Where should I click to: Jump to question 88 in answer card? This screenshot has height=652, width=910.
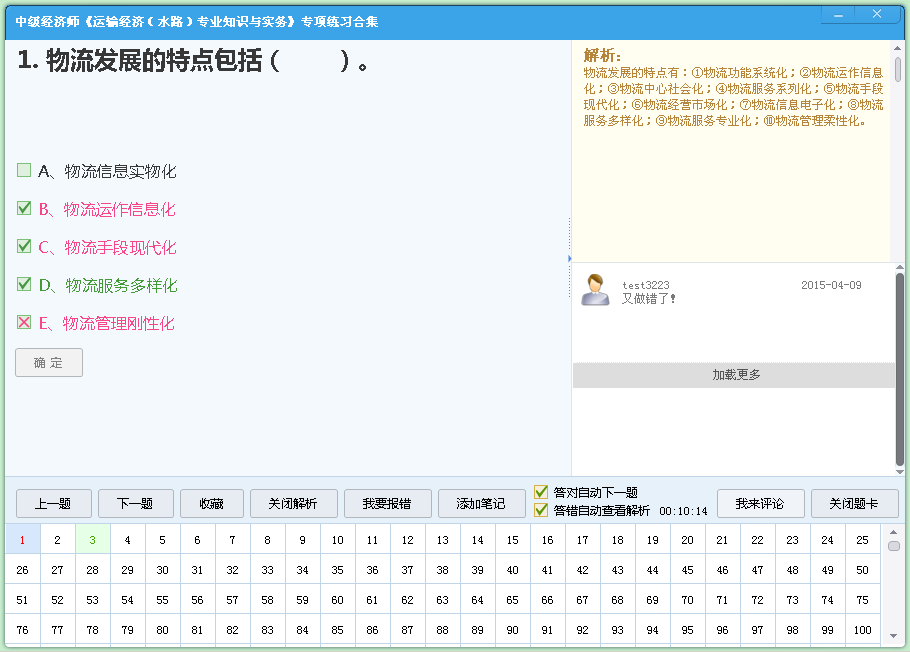(443, 630)
